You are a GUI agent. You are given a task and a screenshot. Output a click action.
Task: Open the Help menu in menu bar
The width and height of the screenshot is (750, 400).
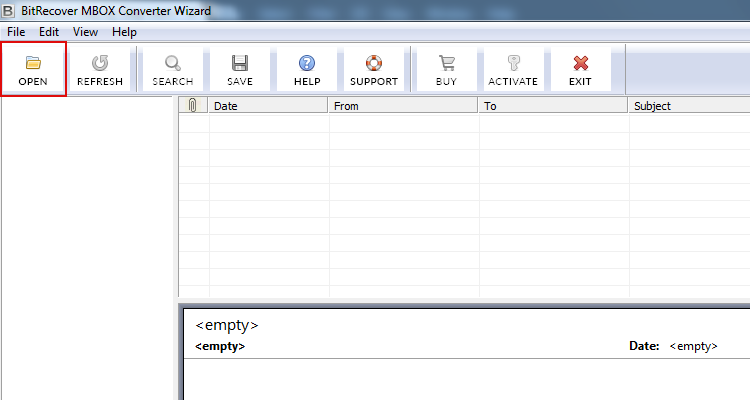(x=124, y=32)
